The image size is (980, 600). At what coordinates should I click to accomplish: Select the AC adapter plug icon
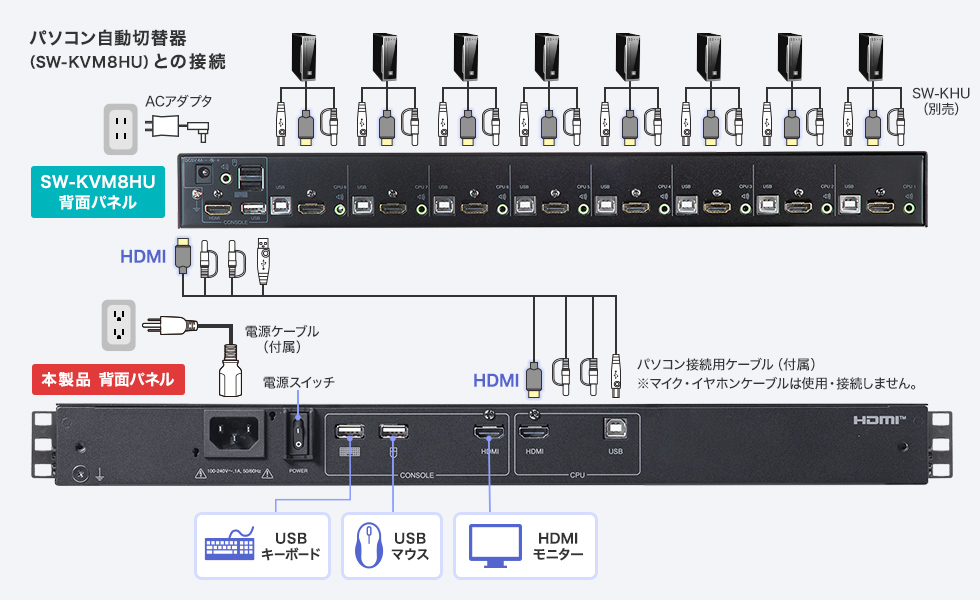pos(177,128)
